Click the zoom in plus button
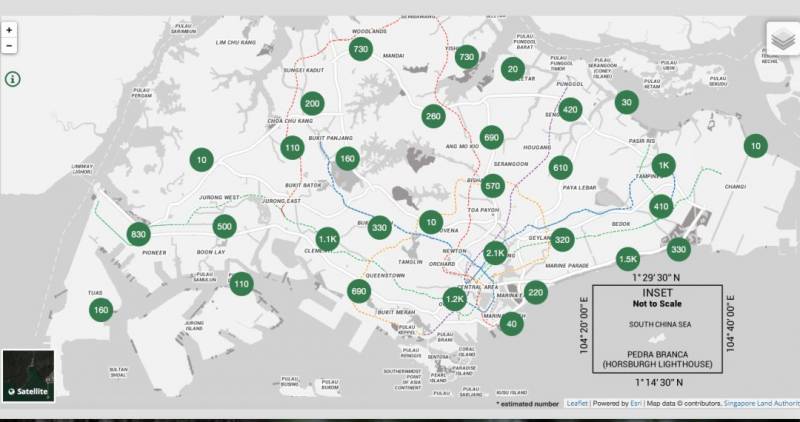This screenshot has width=800, height=422. pos(9,30)
